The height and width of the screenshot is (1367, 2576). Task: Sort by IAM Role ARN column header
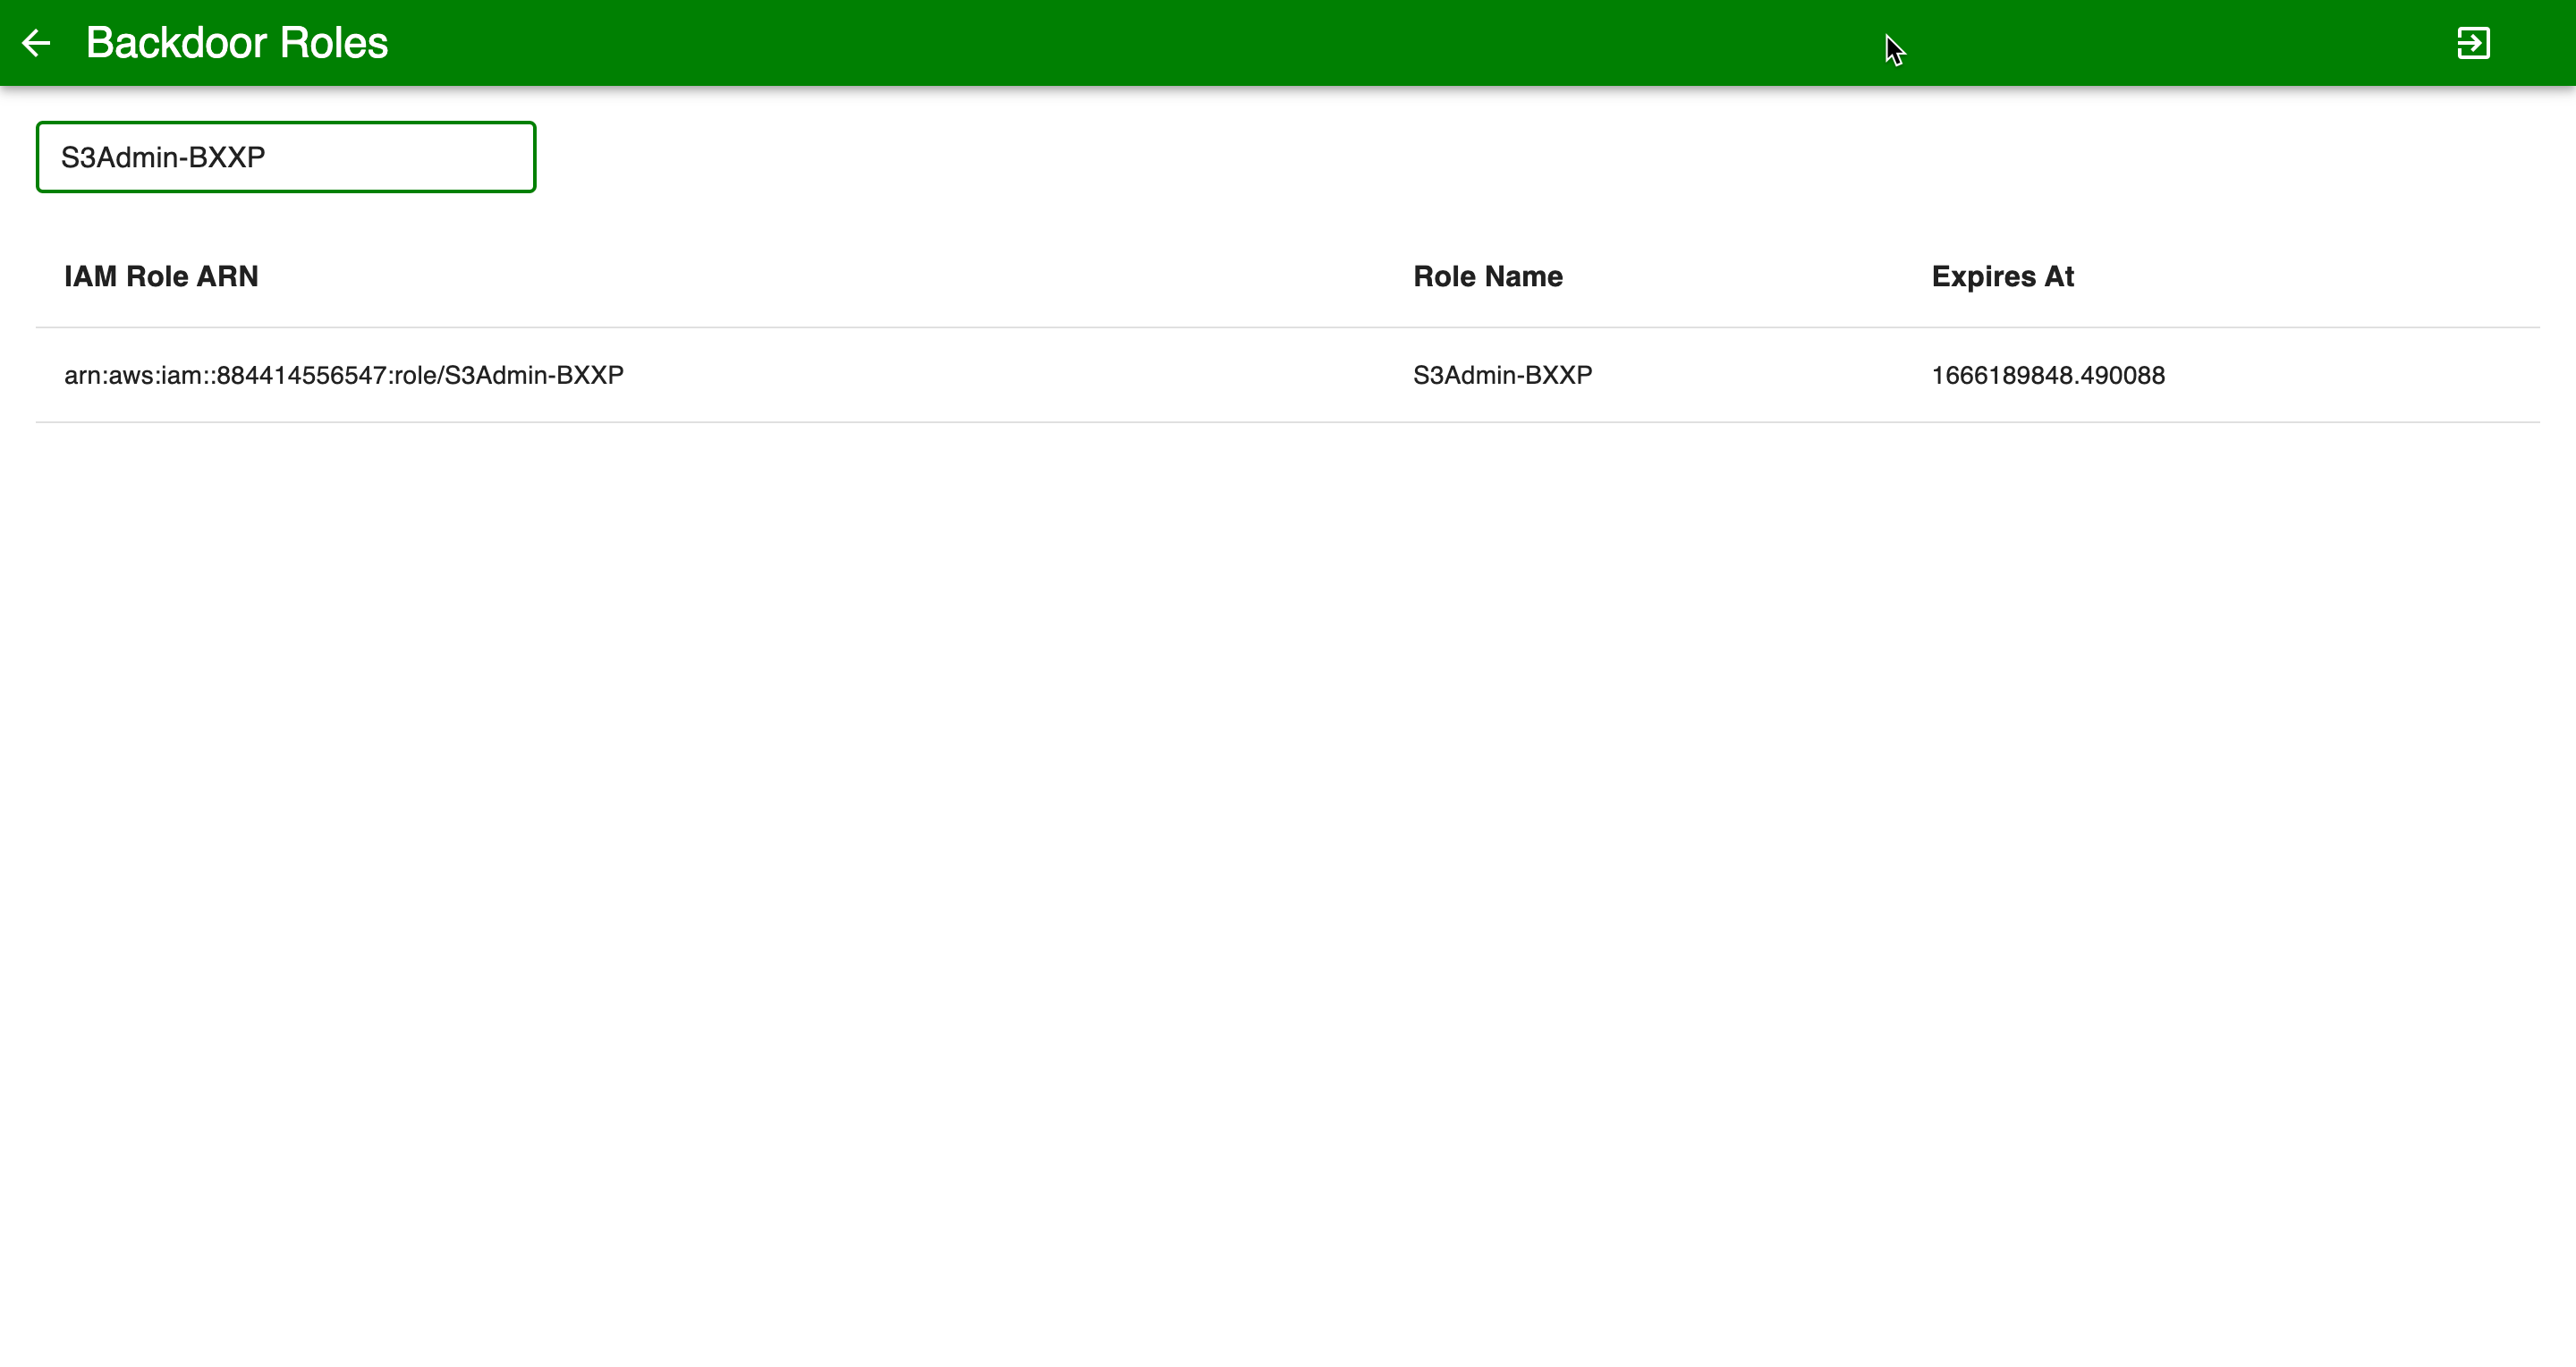pyautogui.click(x=161, y=276)
